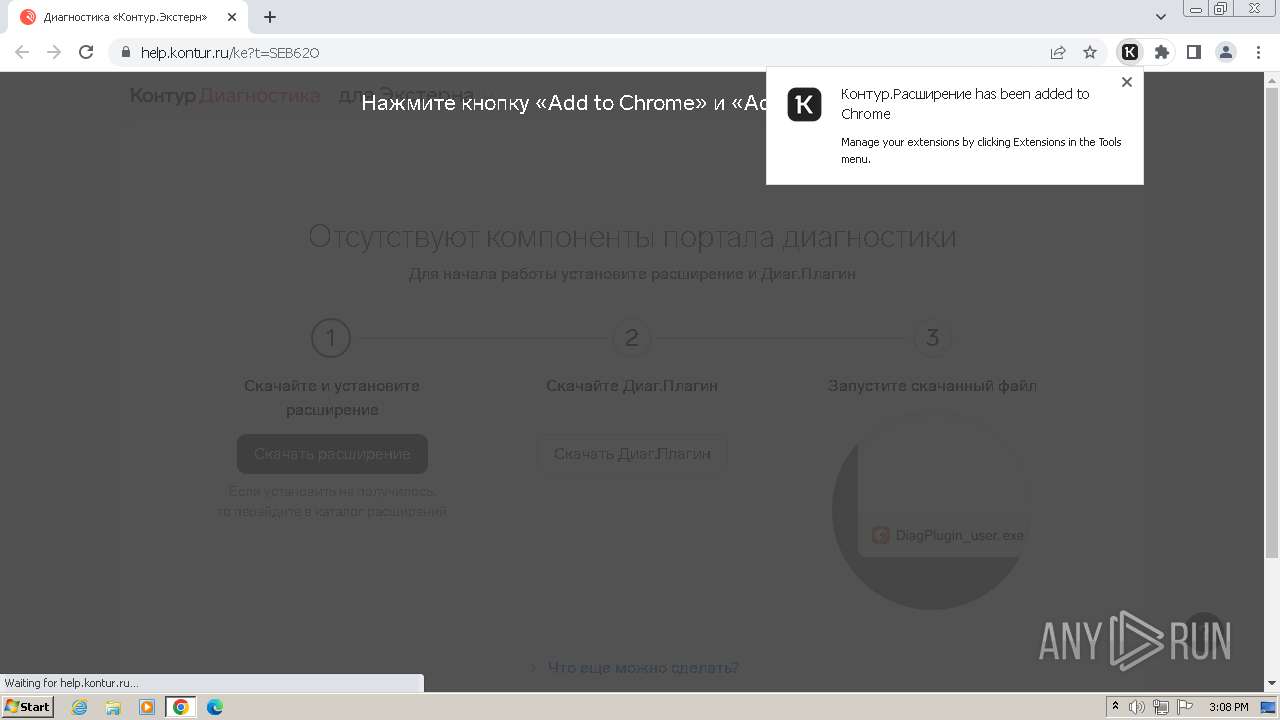Click the Запустите скачанный файл step label
Screen dimensions: 1280x720
point(932,385)
